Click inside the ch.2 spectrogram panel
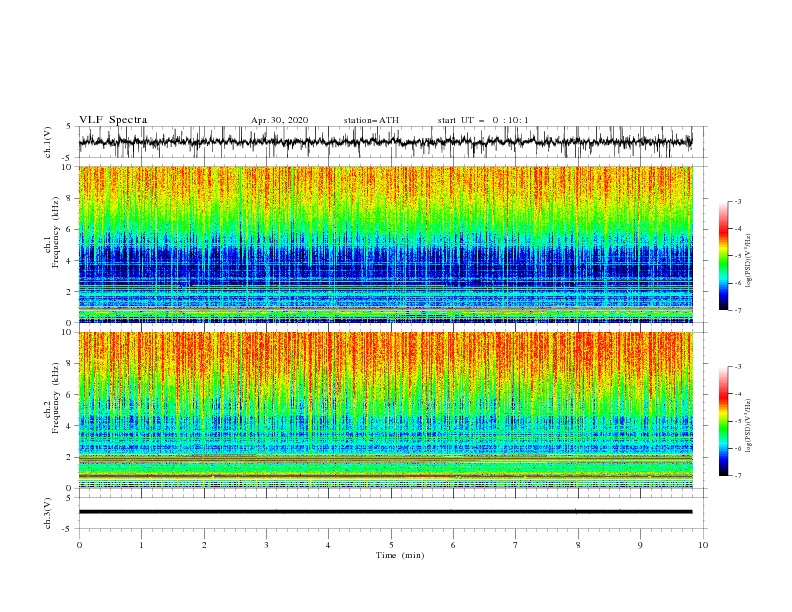Image resolution: width=792 pixels, height=612 pixels. (386, 410)
